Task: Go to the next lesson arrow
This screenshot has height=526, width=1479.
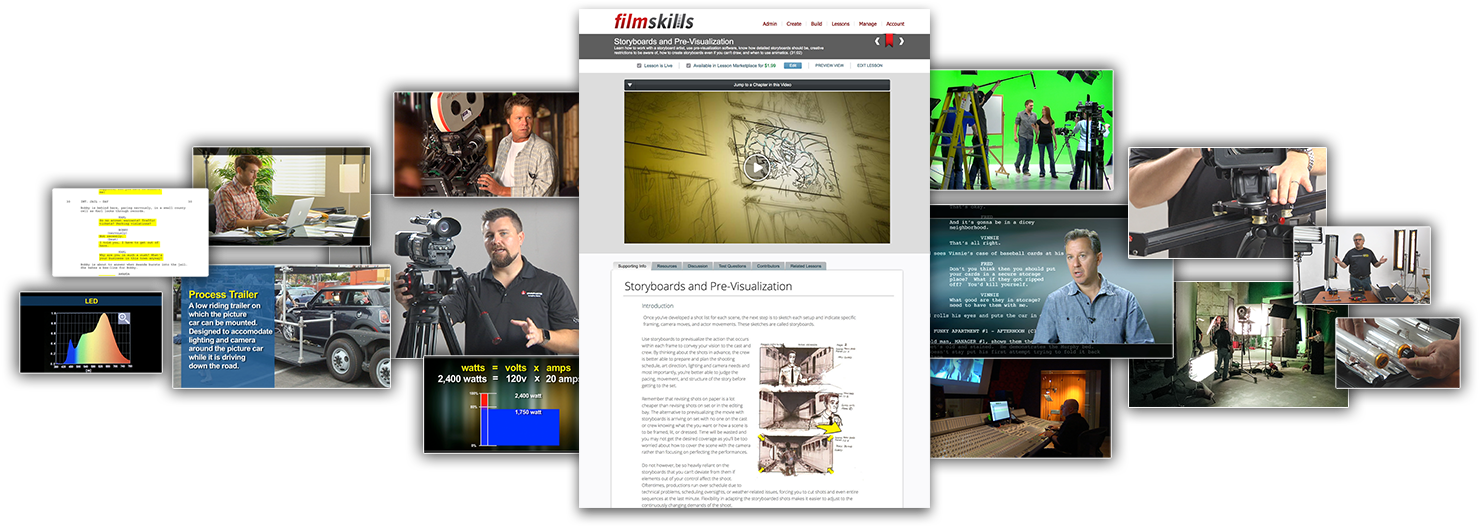Action: (901, 42)
